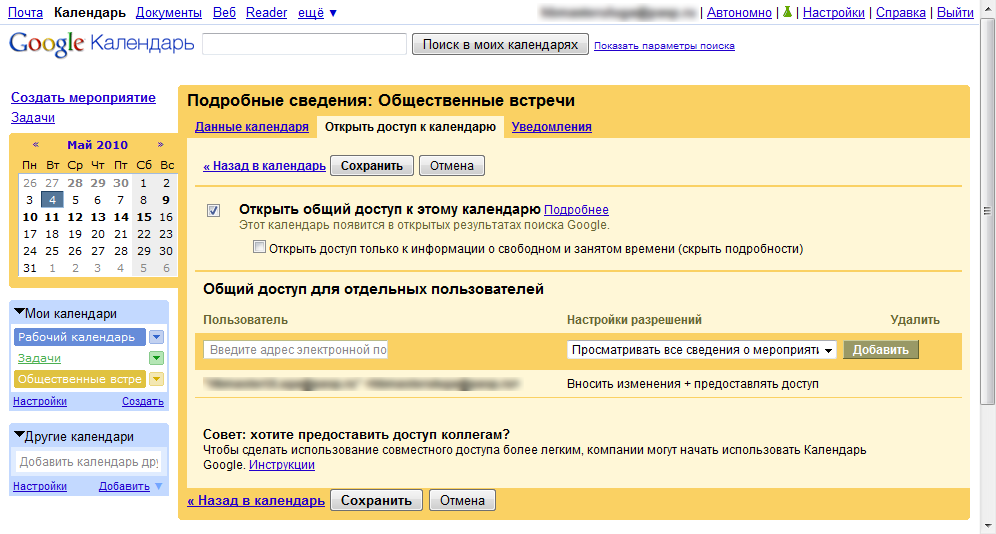Open the green arrow menu for Задачи
Screen dimensions: 996x534
(x=156, y=358)
